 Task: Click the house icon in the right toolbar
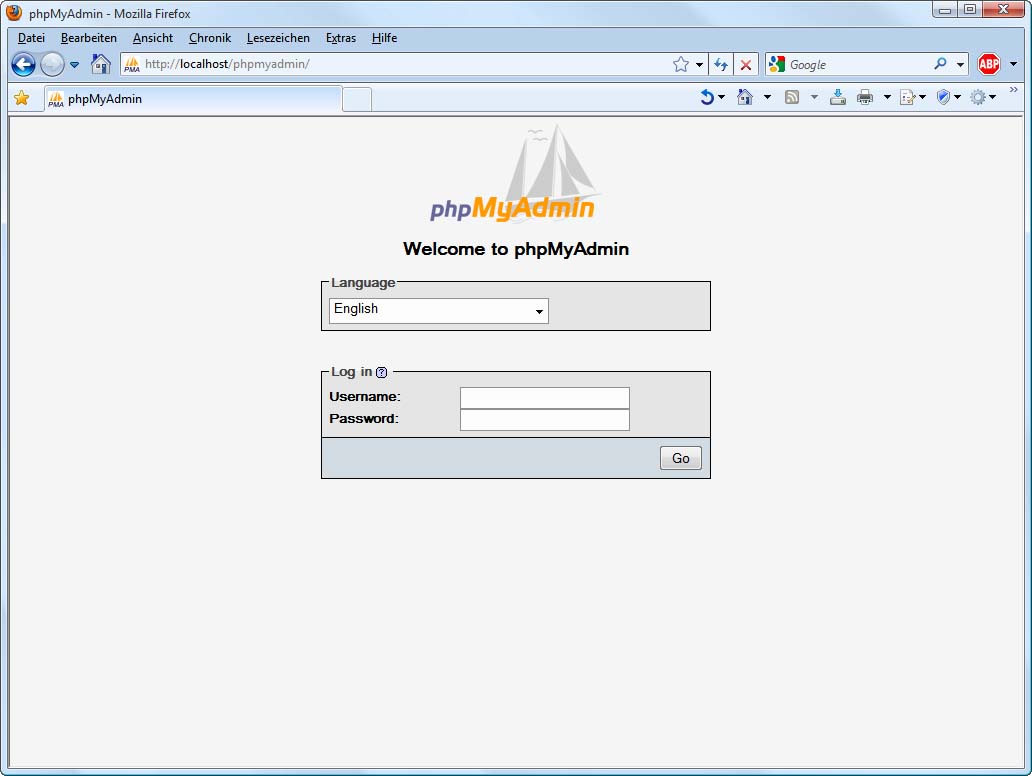click(745, 97)
